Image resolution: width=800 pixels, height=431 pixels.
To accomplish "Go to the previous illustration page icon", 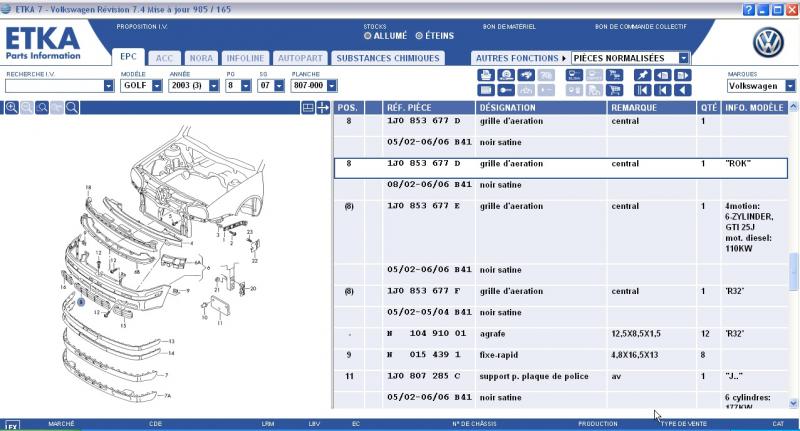I will (662, 75).
